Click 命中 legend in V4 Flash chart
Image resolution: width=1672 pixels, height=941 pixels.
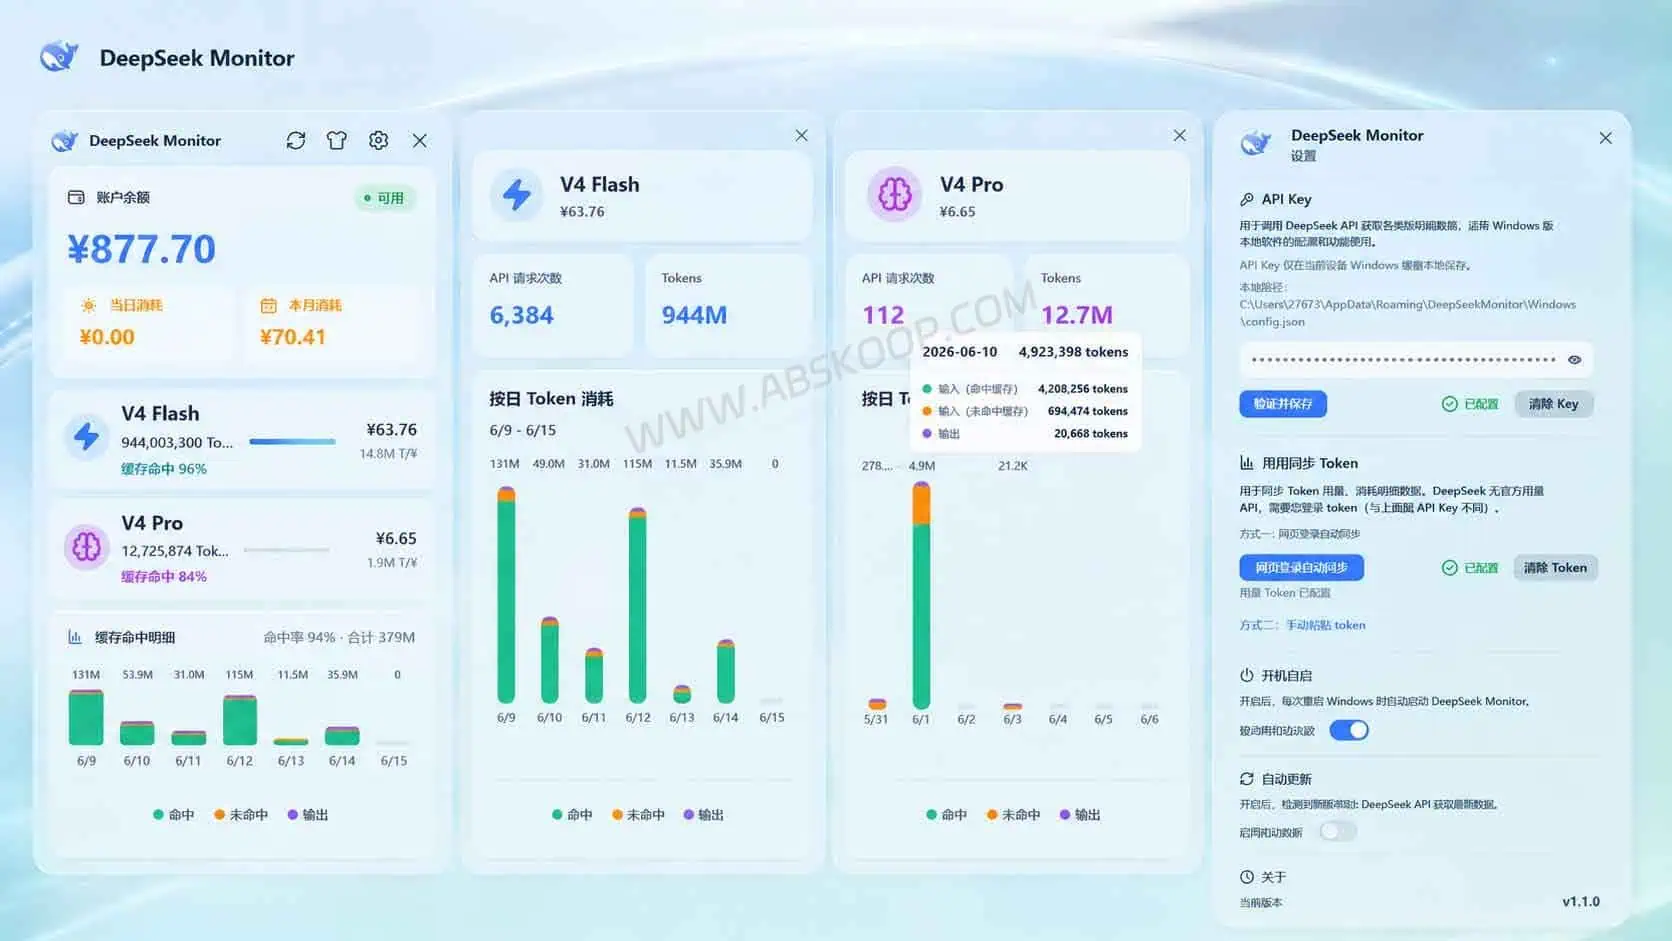(572, 815)
